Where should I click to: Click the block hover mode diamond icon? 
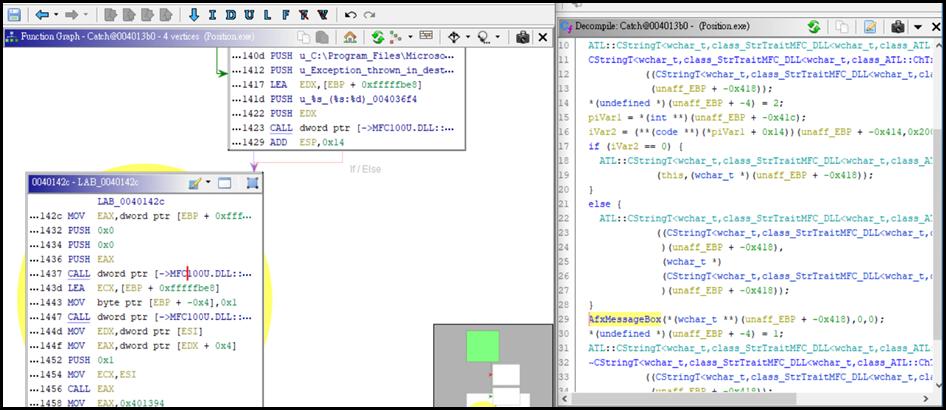454,37
